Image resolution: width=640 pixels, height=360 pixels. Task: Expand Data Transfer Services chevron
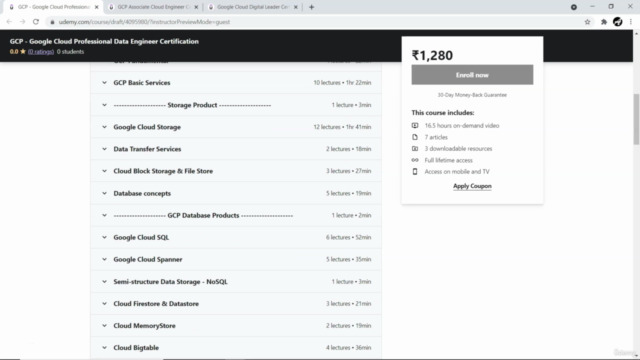point(104,149)
